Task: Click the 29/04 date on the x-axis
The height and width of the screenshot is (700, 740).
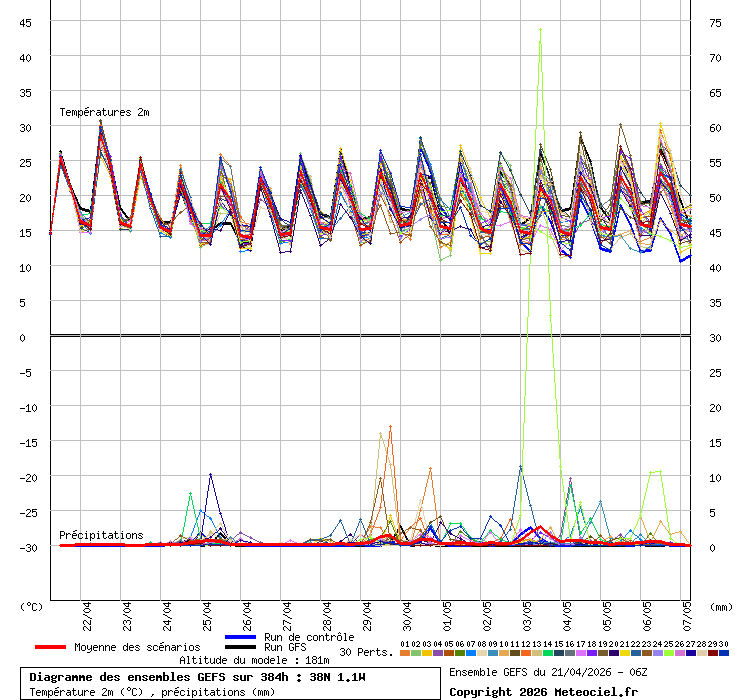Action: (x=367, y=612)
